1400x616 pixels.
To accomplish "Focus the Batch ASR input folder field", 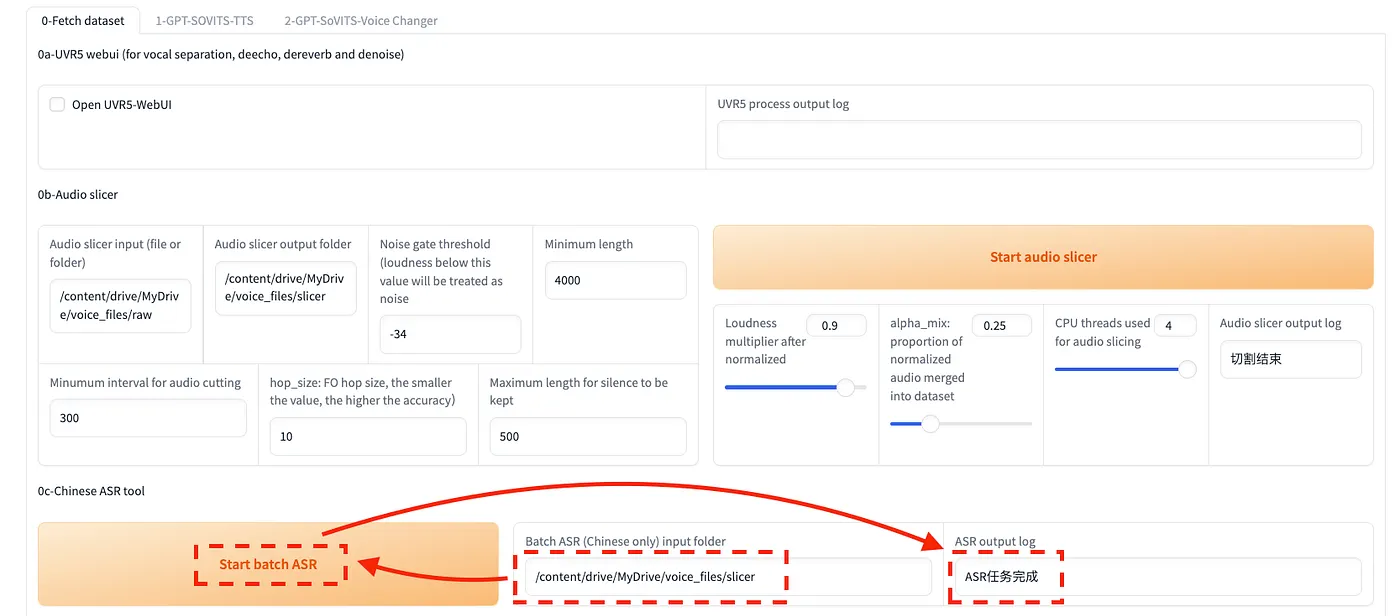I will tap(728, 577).
